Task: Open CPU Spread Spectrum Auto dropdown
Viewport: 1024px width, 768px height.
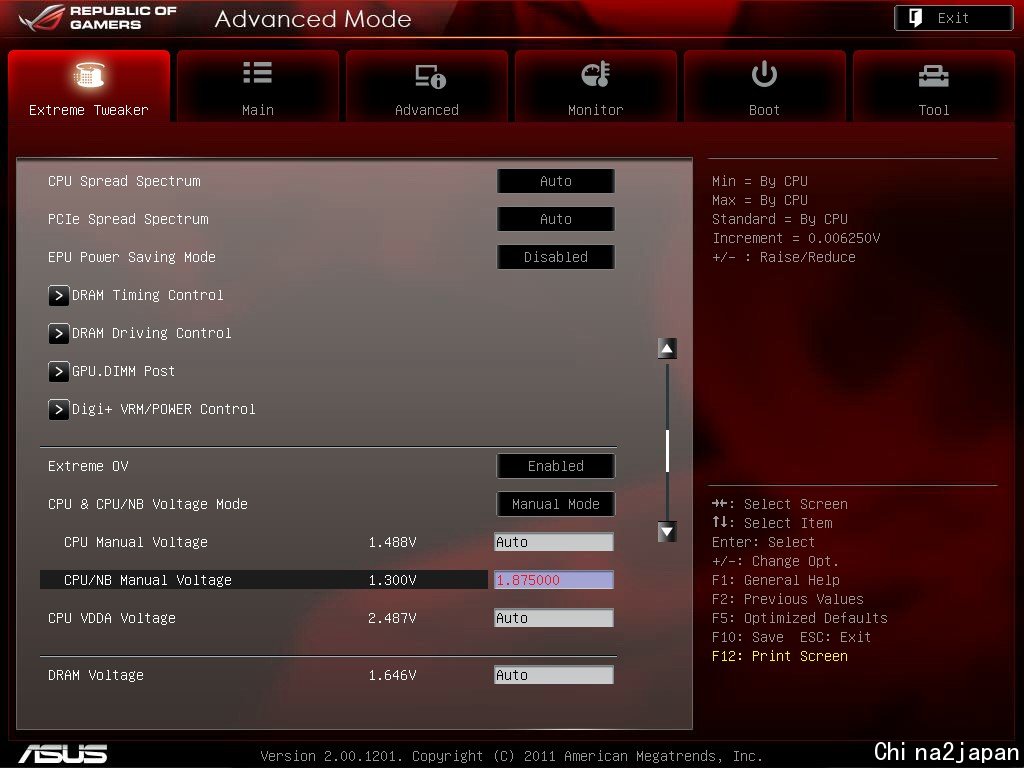Action: click(x=556, y=181)
